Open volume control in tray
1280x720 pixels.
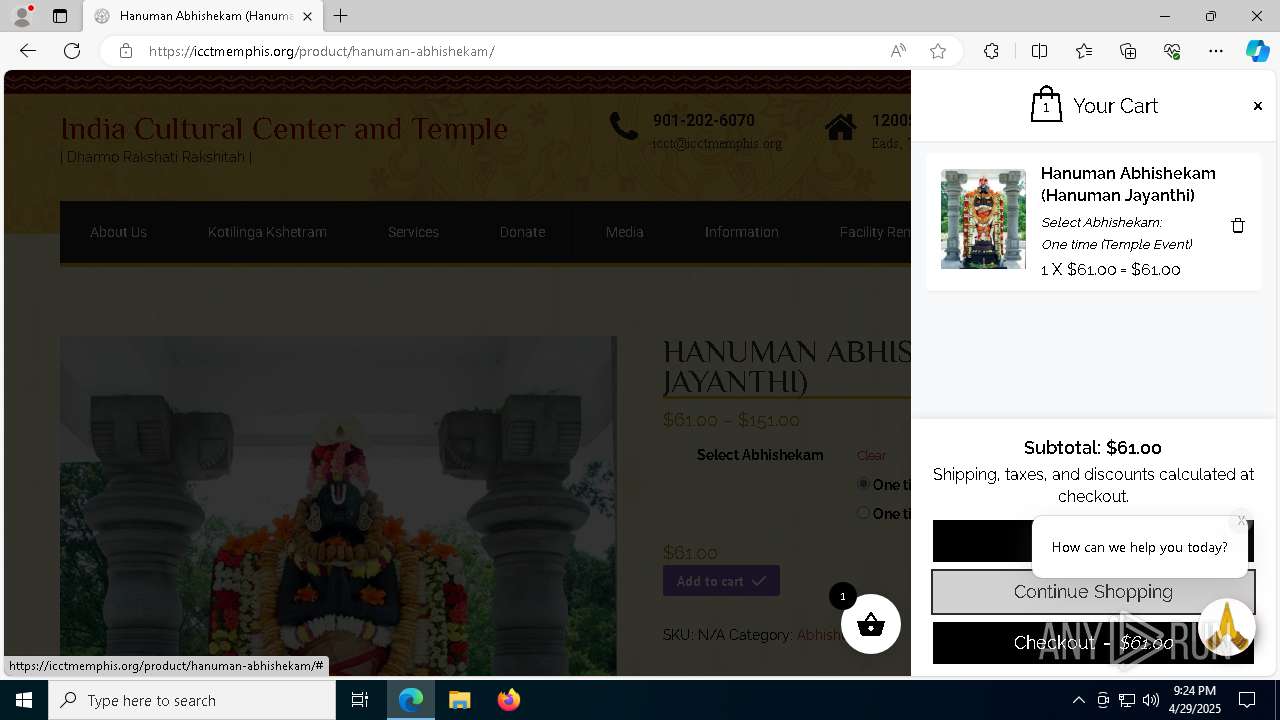[x=1150, y=700]
